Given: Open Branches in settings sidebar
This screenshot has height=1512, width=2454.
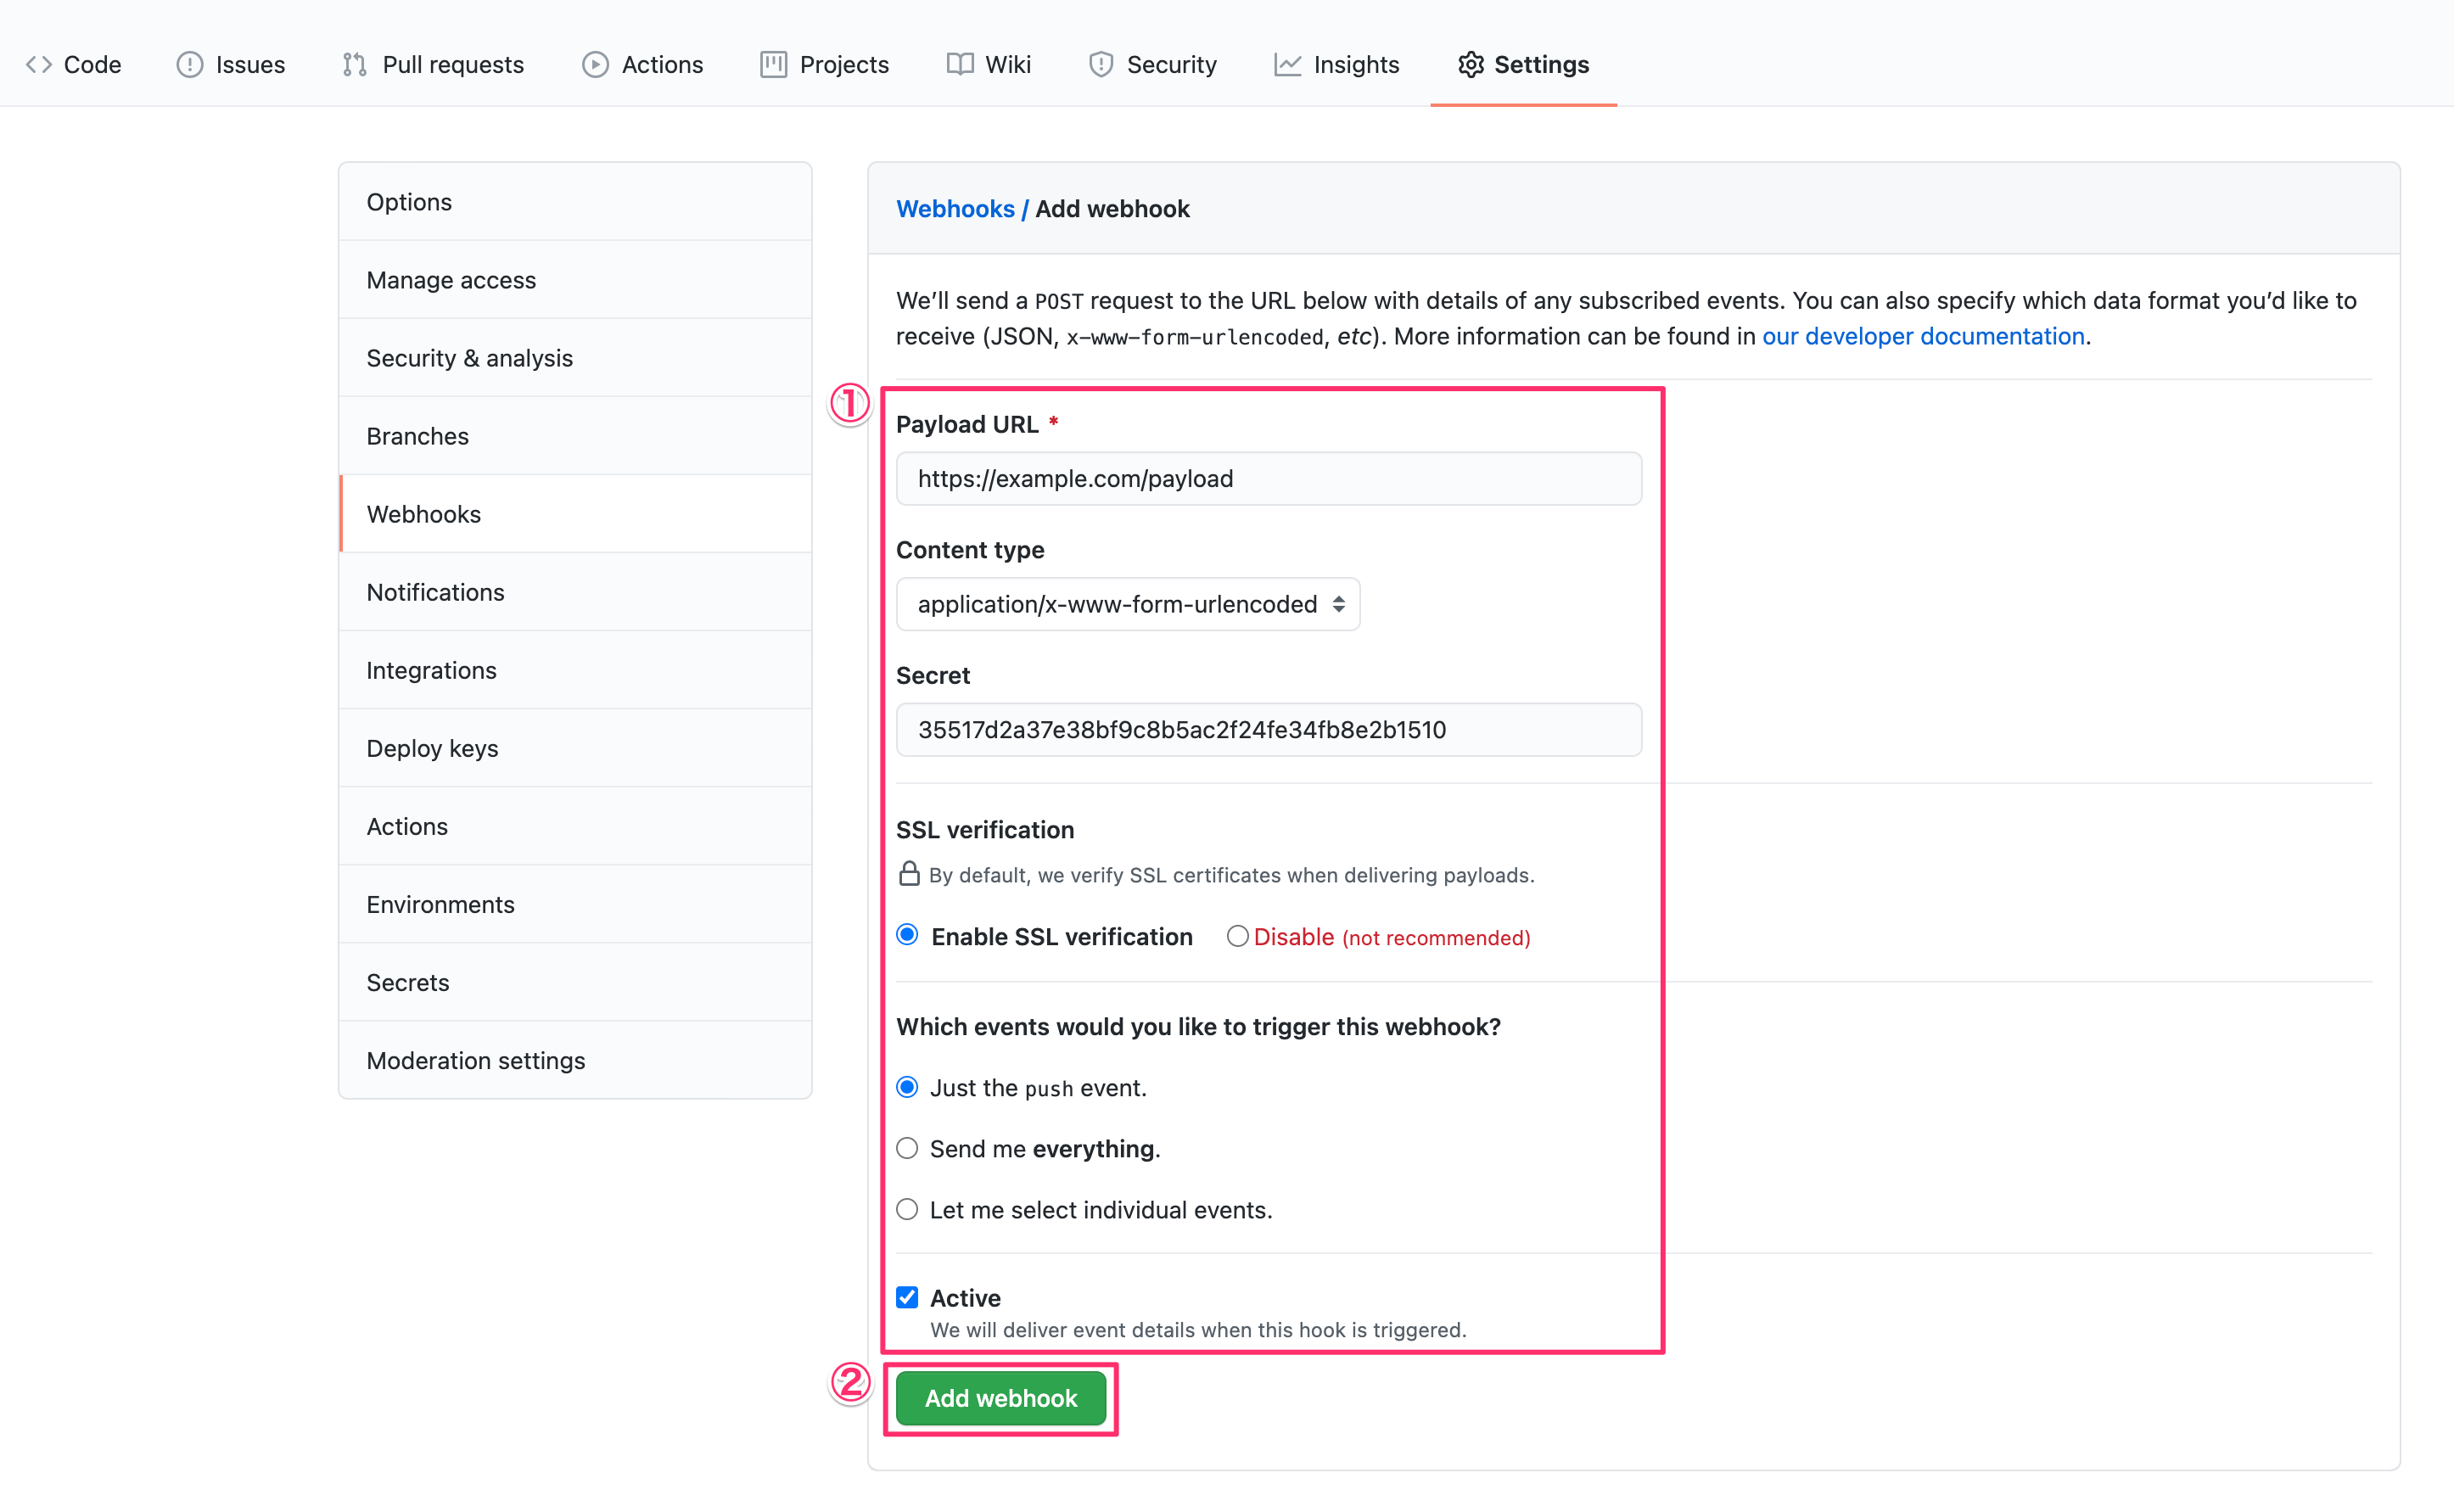Looking at the screenshot, I should (417, 436).
